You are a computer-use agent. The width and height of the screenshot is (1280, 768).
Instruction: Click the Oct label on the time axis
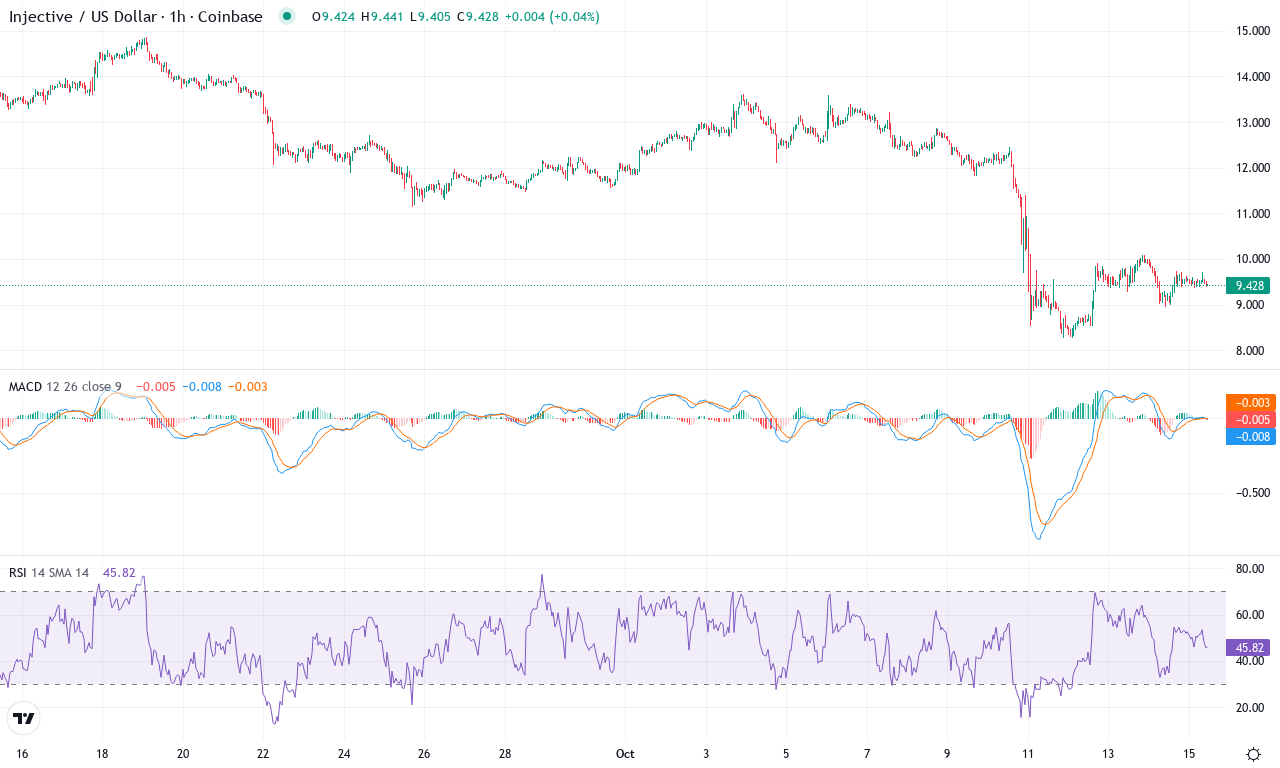coord(625,754)
